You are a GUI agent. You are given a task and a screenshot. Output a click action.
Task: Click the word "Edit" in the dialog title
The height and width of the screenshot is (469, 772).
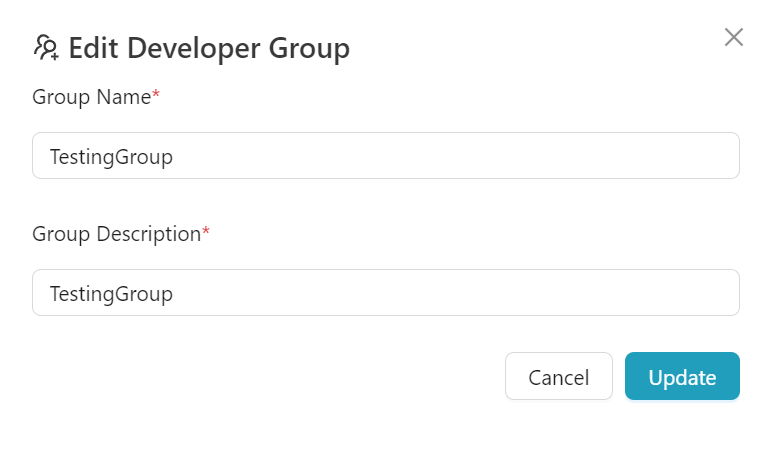[x=93, y=48]
